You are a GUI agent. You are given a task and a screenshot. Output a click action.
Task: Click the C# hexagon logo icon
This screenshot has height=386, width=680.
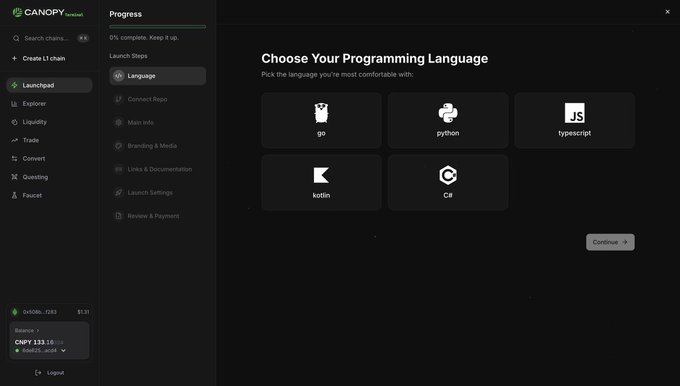(448, 175)
